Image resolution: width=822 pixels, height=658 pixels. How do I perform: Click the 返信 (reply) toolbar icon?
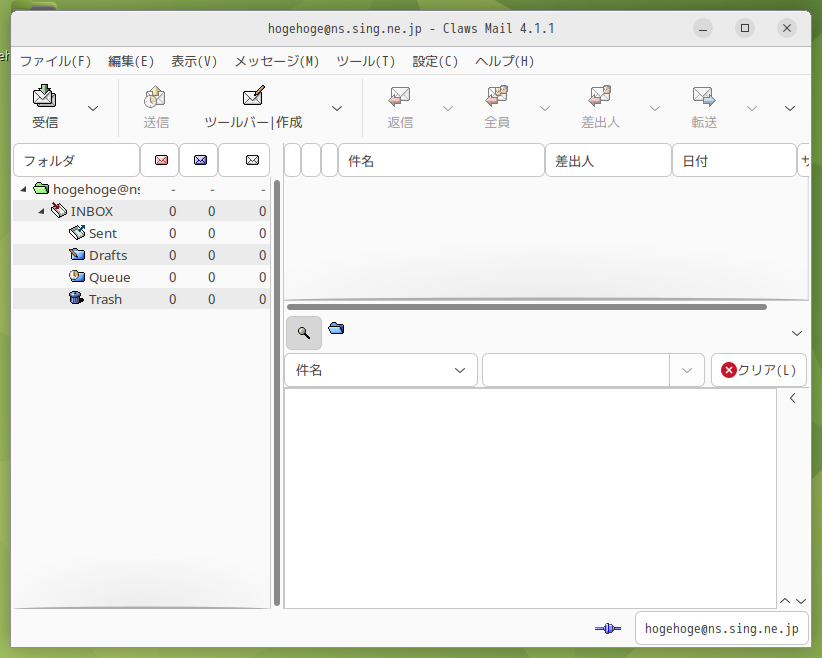click(399, 96)
